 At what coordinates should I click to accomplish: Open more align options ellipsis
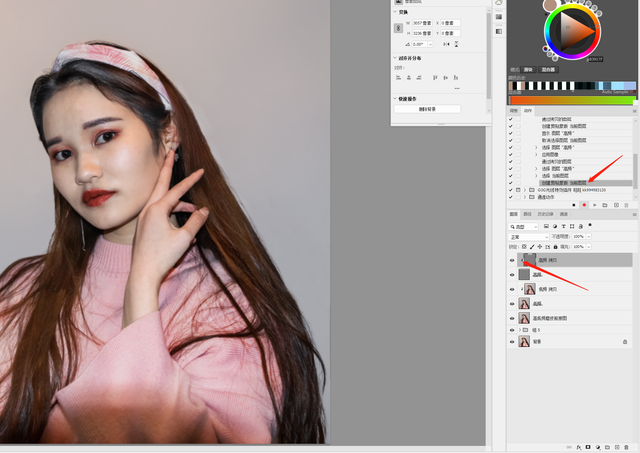click(x=457, y=88)
